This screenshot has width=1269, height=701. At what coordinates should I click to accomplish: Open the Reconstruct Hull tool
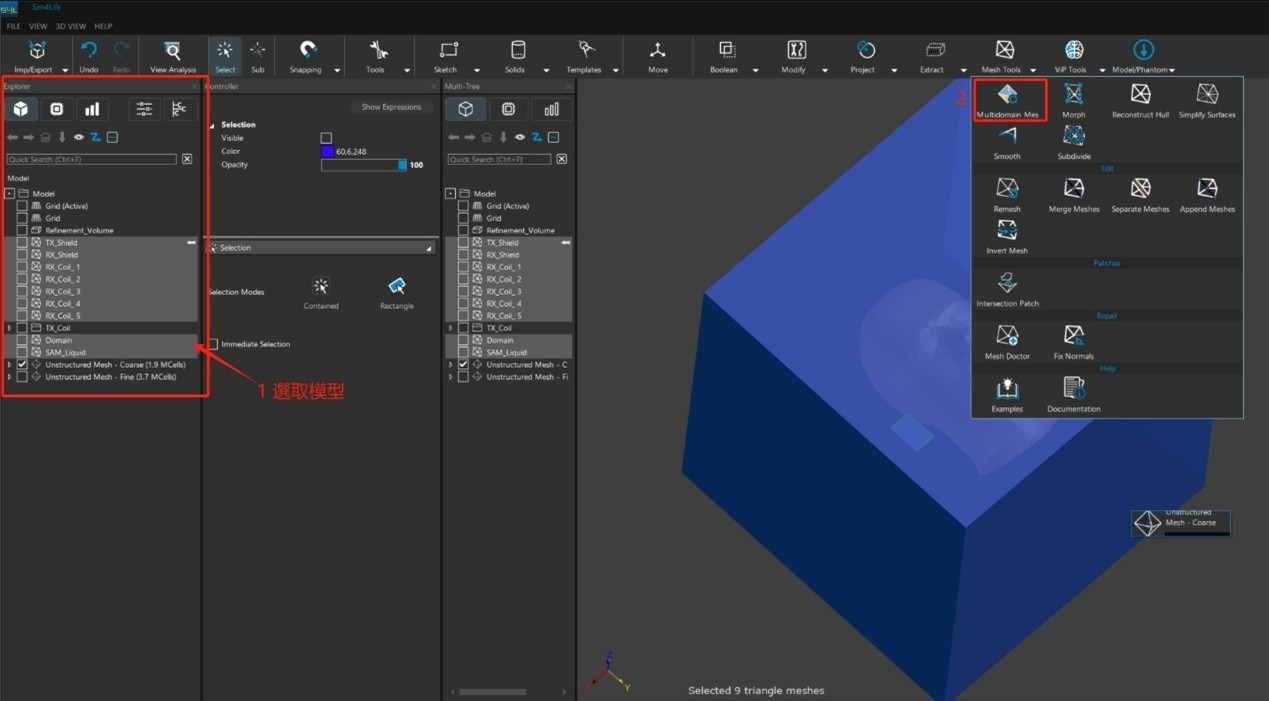(1140, 96)
